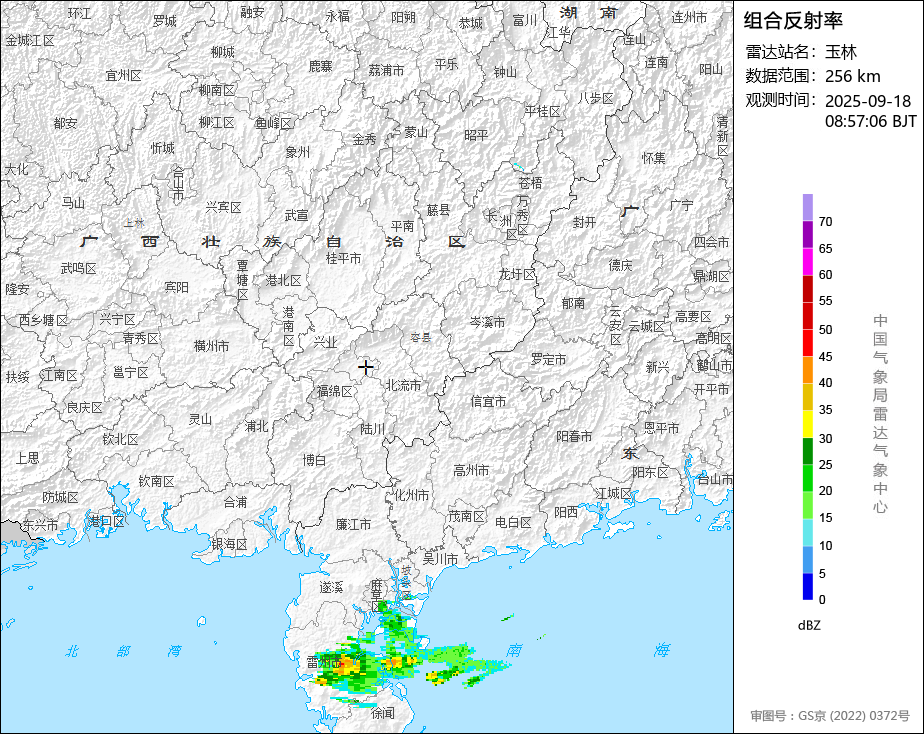The image size is (924, 734).
Task: Click the 雷州市 label on the map
Action: click(x=324, y=663)
